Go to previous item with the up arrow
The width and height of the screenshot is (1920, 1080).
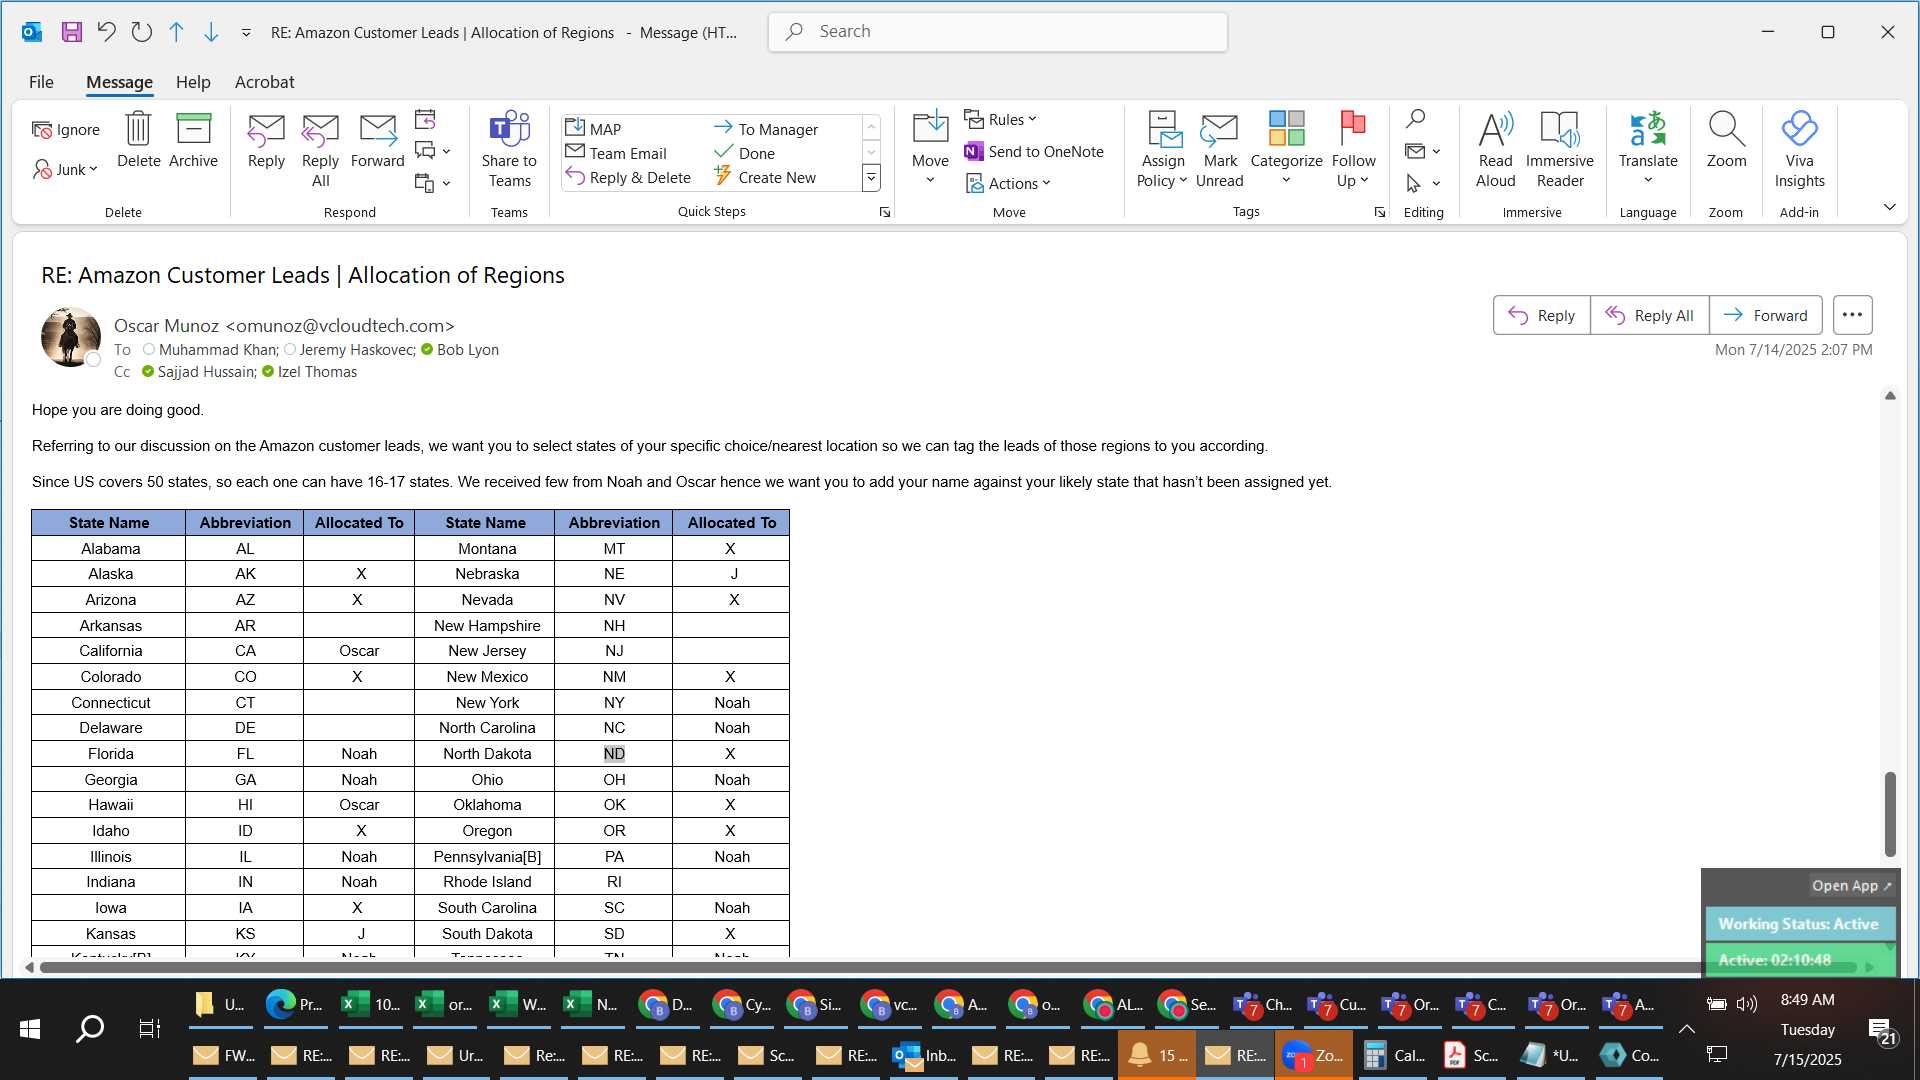[176, 32]
